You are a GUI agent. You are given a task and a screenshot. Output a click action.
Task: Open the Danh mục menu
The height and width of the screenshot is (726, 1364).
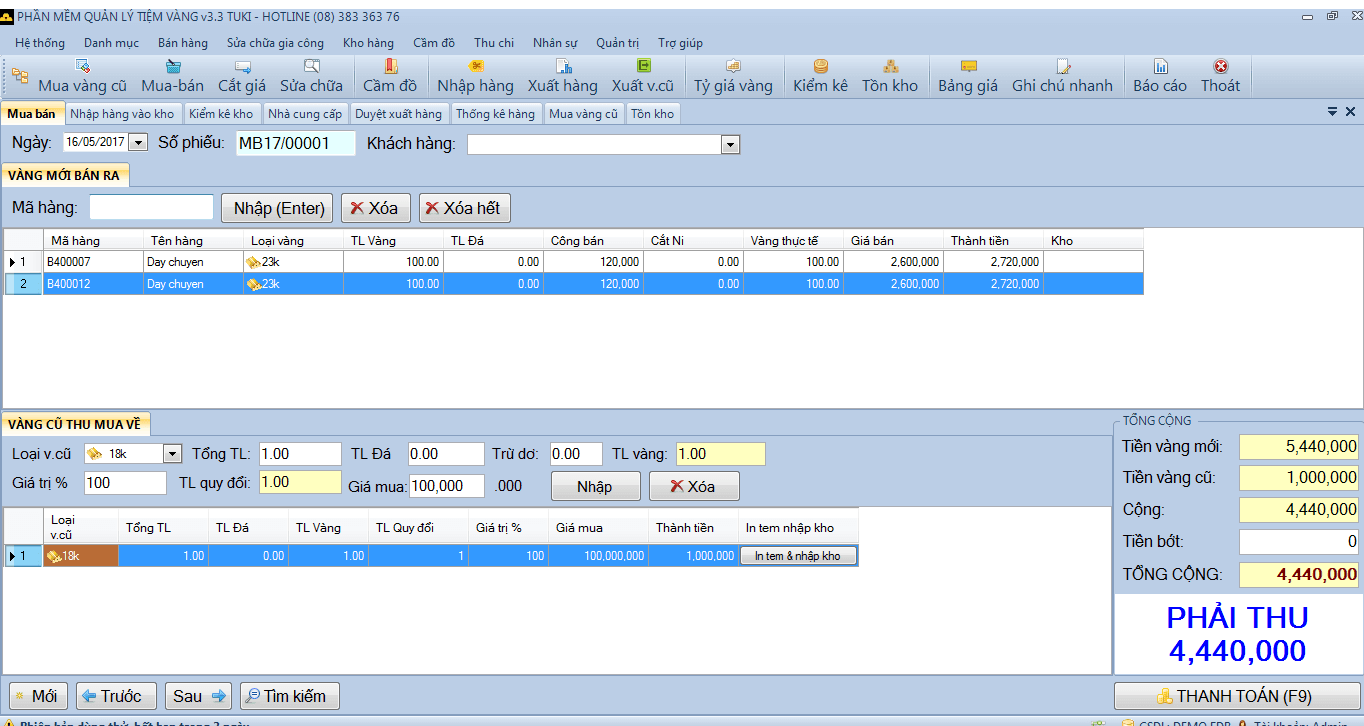pos(111,43)
